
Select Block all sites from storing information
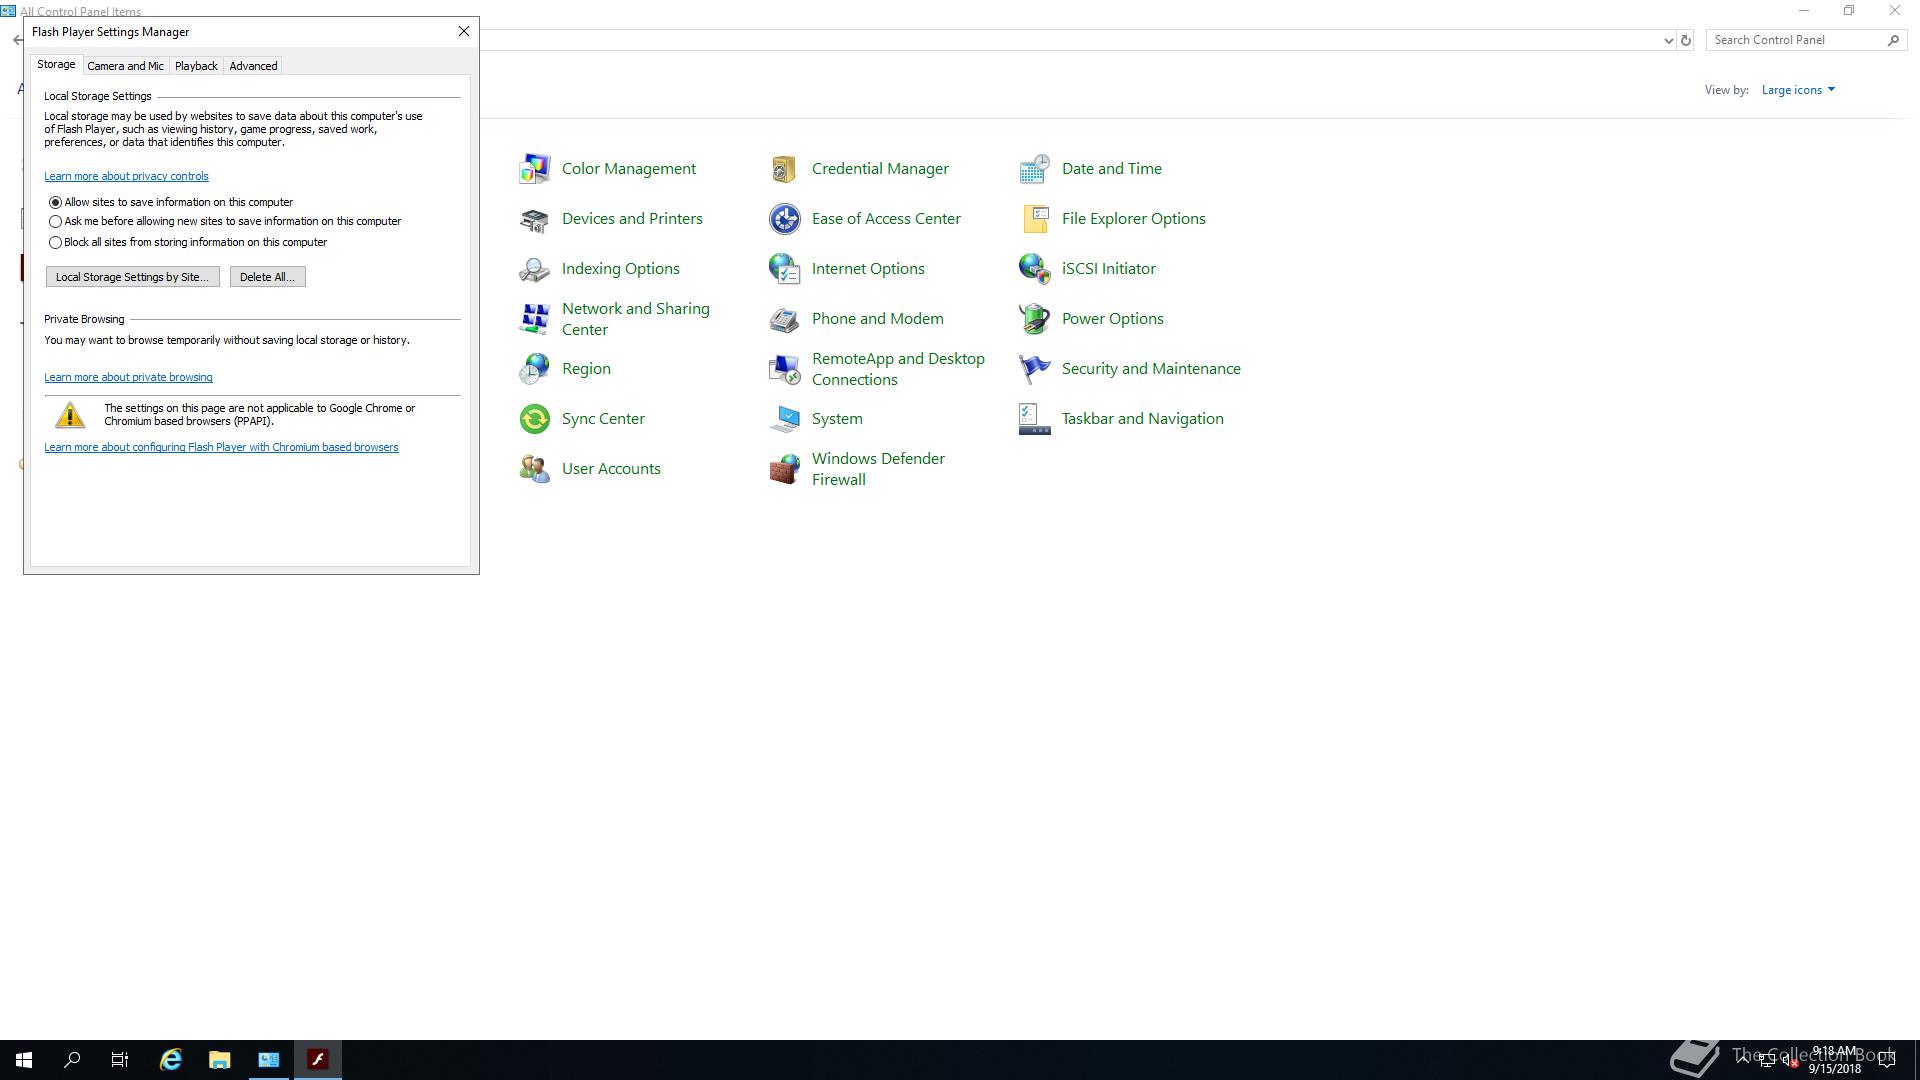55,242
